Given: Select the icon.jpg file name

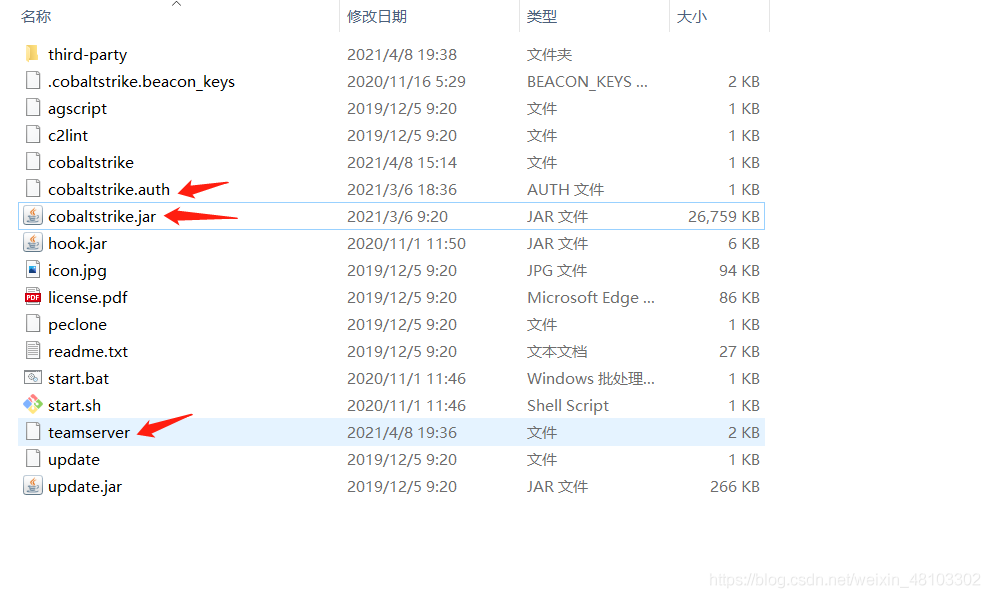Looking at the screenshot, I should [78, 271].
